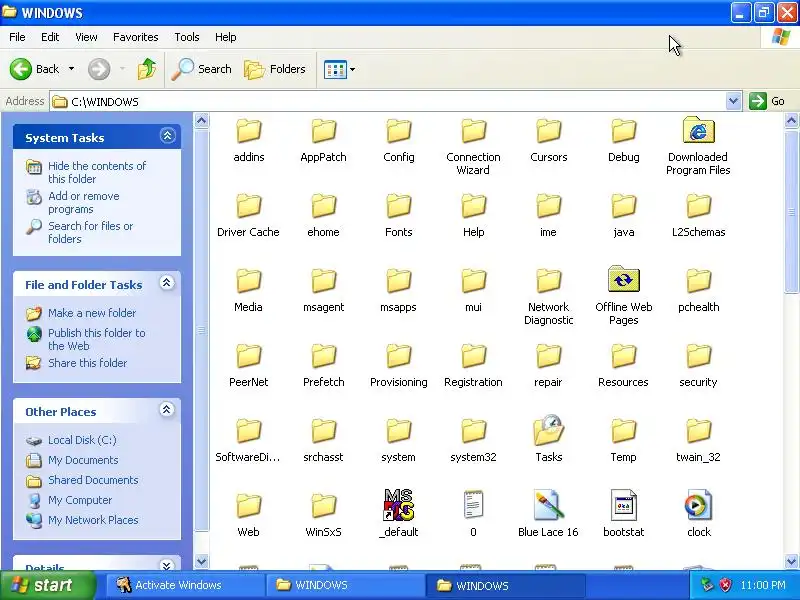Select the Driver Cache folder
The width and height of the screenshot is (800, 600).
click(248, 215)
